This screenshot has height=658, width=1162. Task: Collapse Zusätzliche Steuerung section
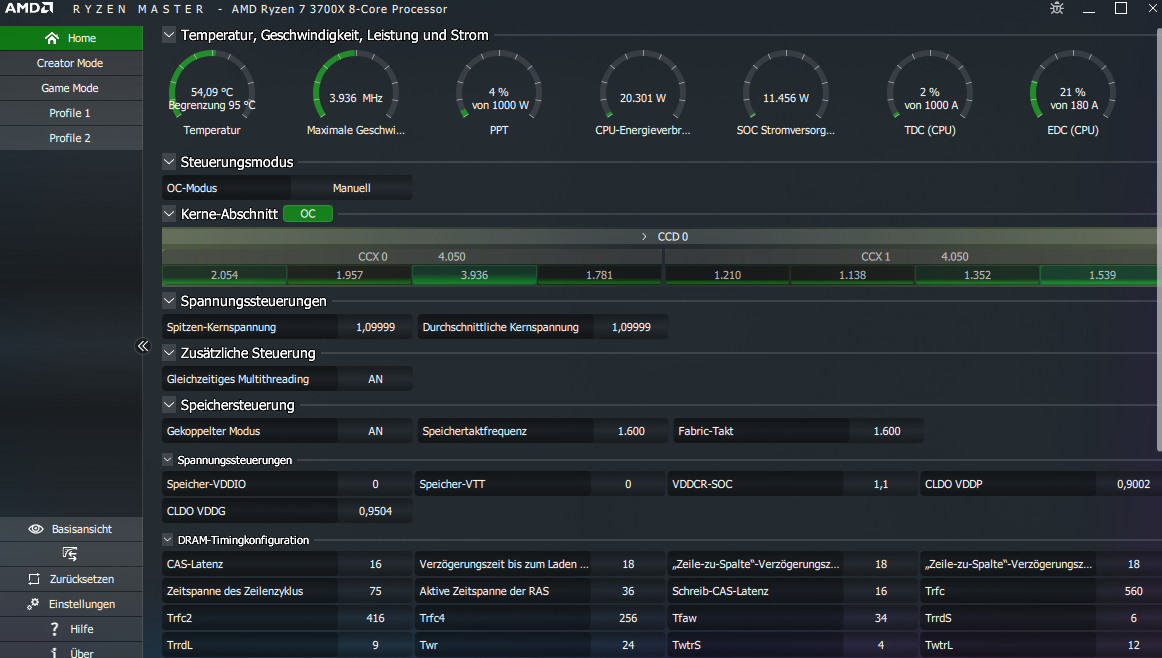[x=169, y=353]
